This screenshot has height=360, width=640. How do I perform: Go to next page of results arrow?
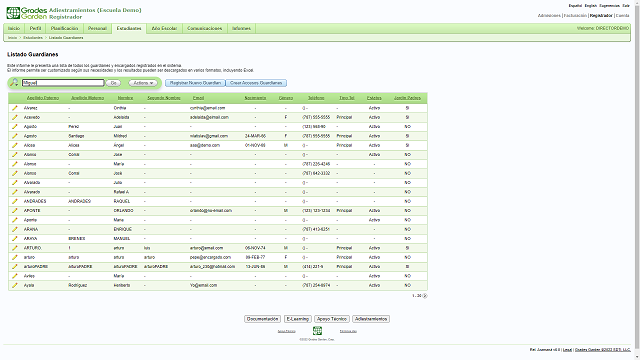click(425, 296)
